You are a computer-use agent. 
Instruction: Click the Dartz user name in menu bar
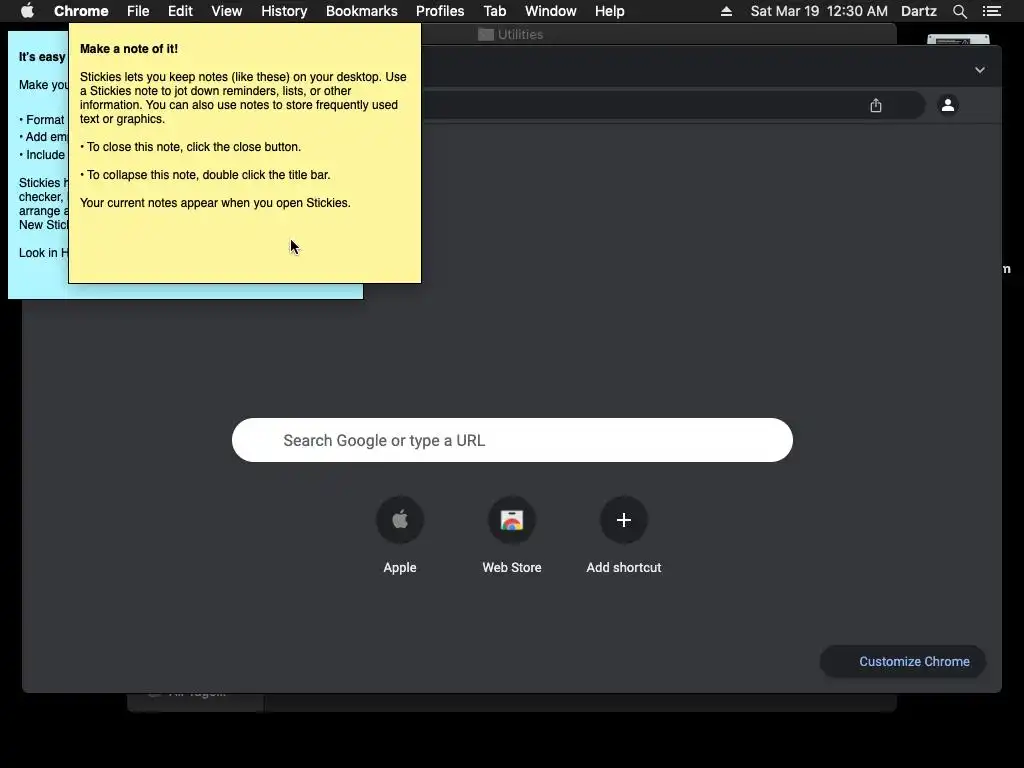pyautogui.click(x=919, y=11)
